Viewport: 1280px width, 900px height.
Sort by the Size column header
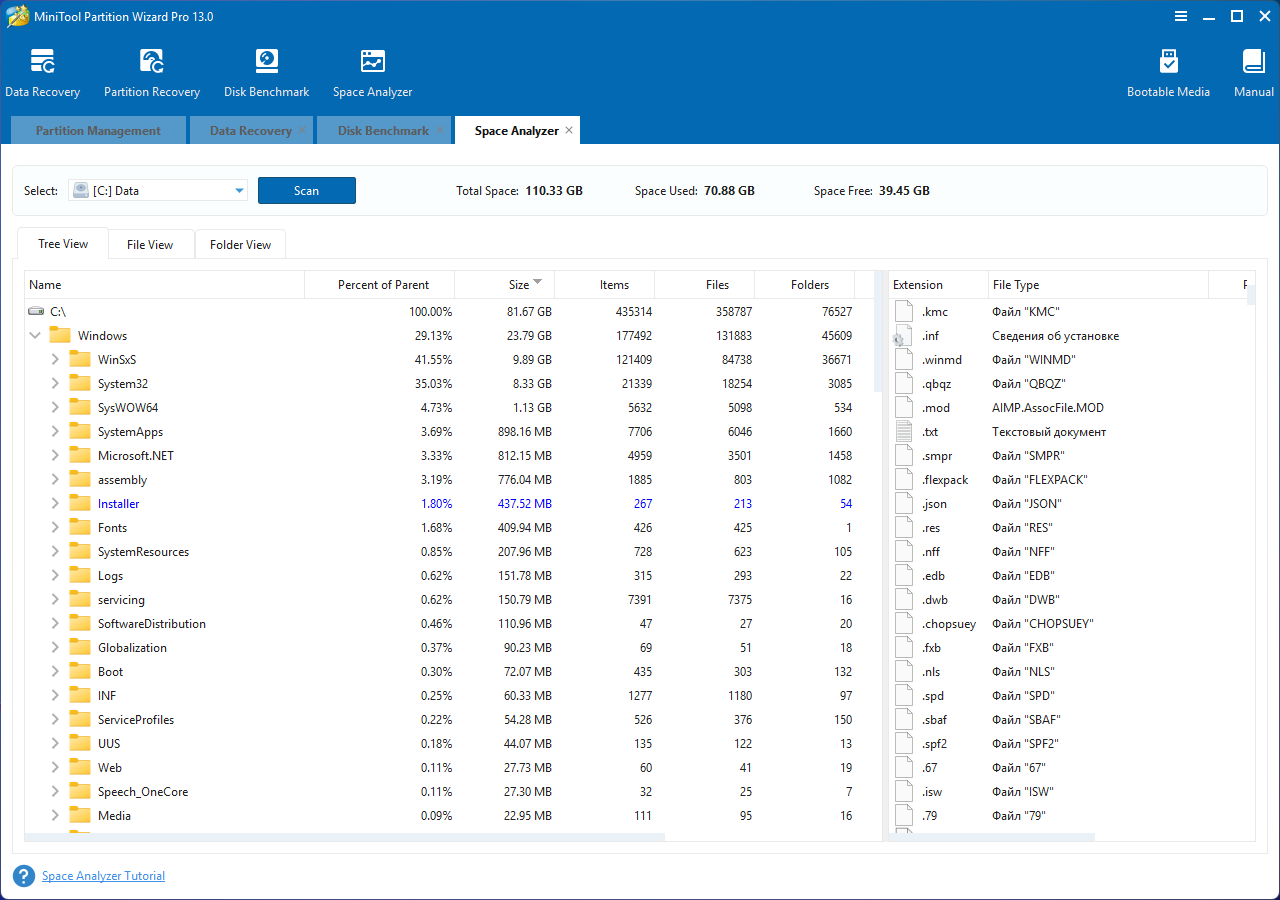click(504, 285)
